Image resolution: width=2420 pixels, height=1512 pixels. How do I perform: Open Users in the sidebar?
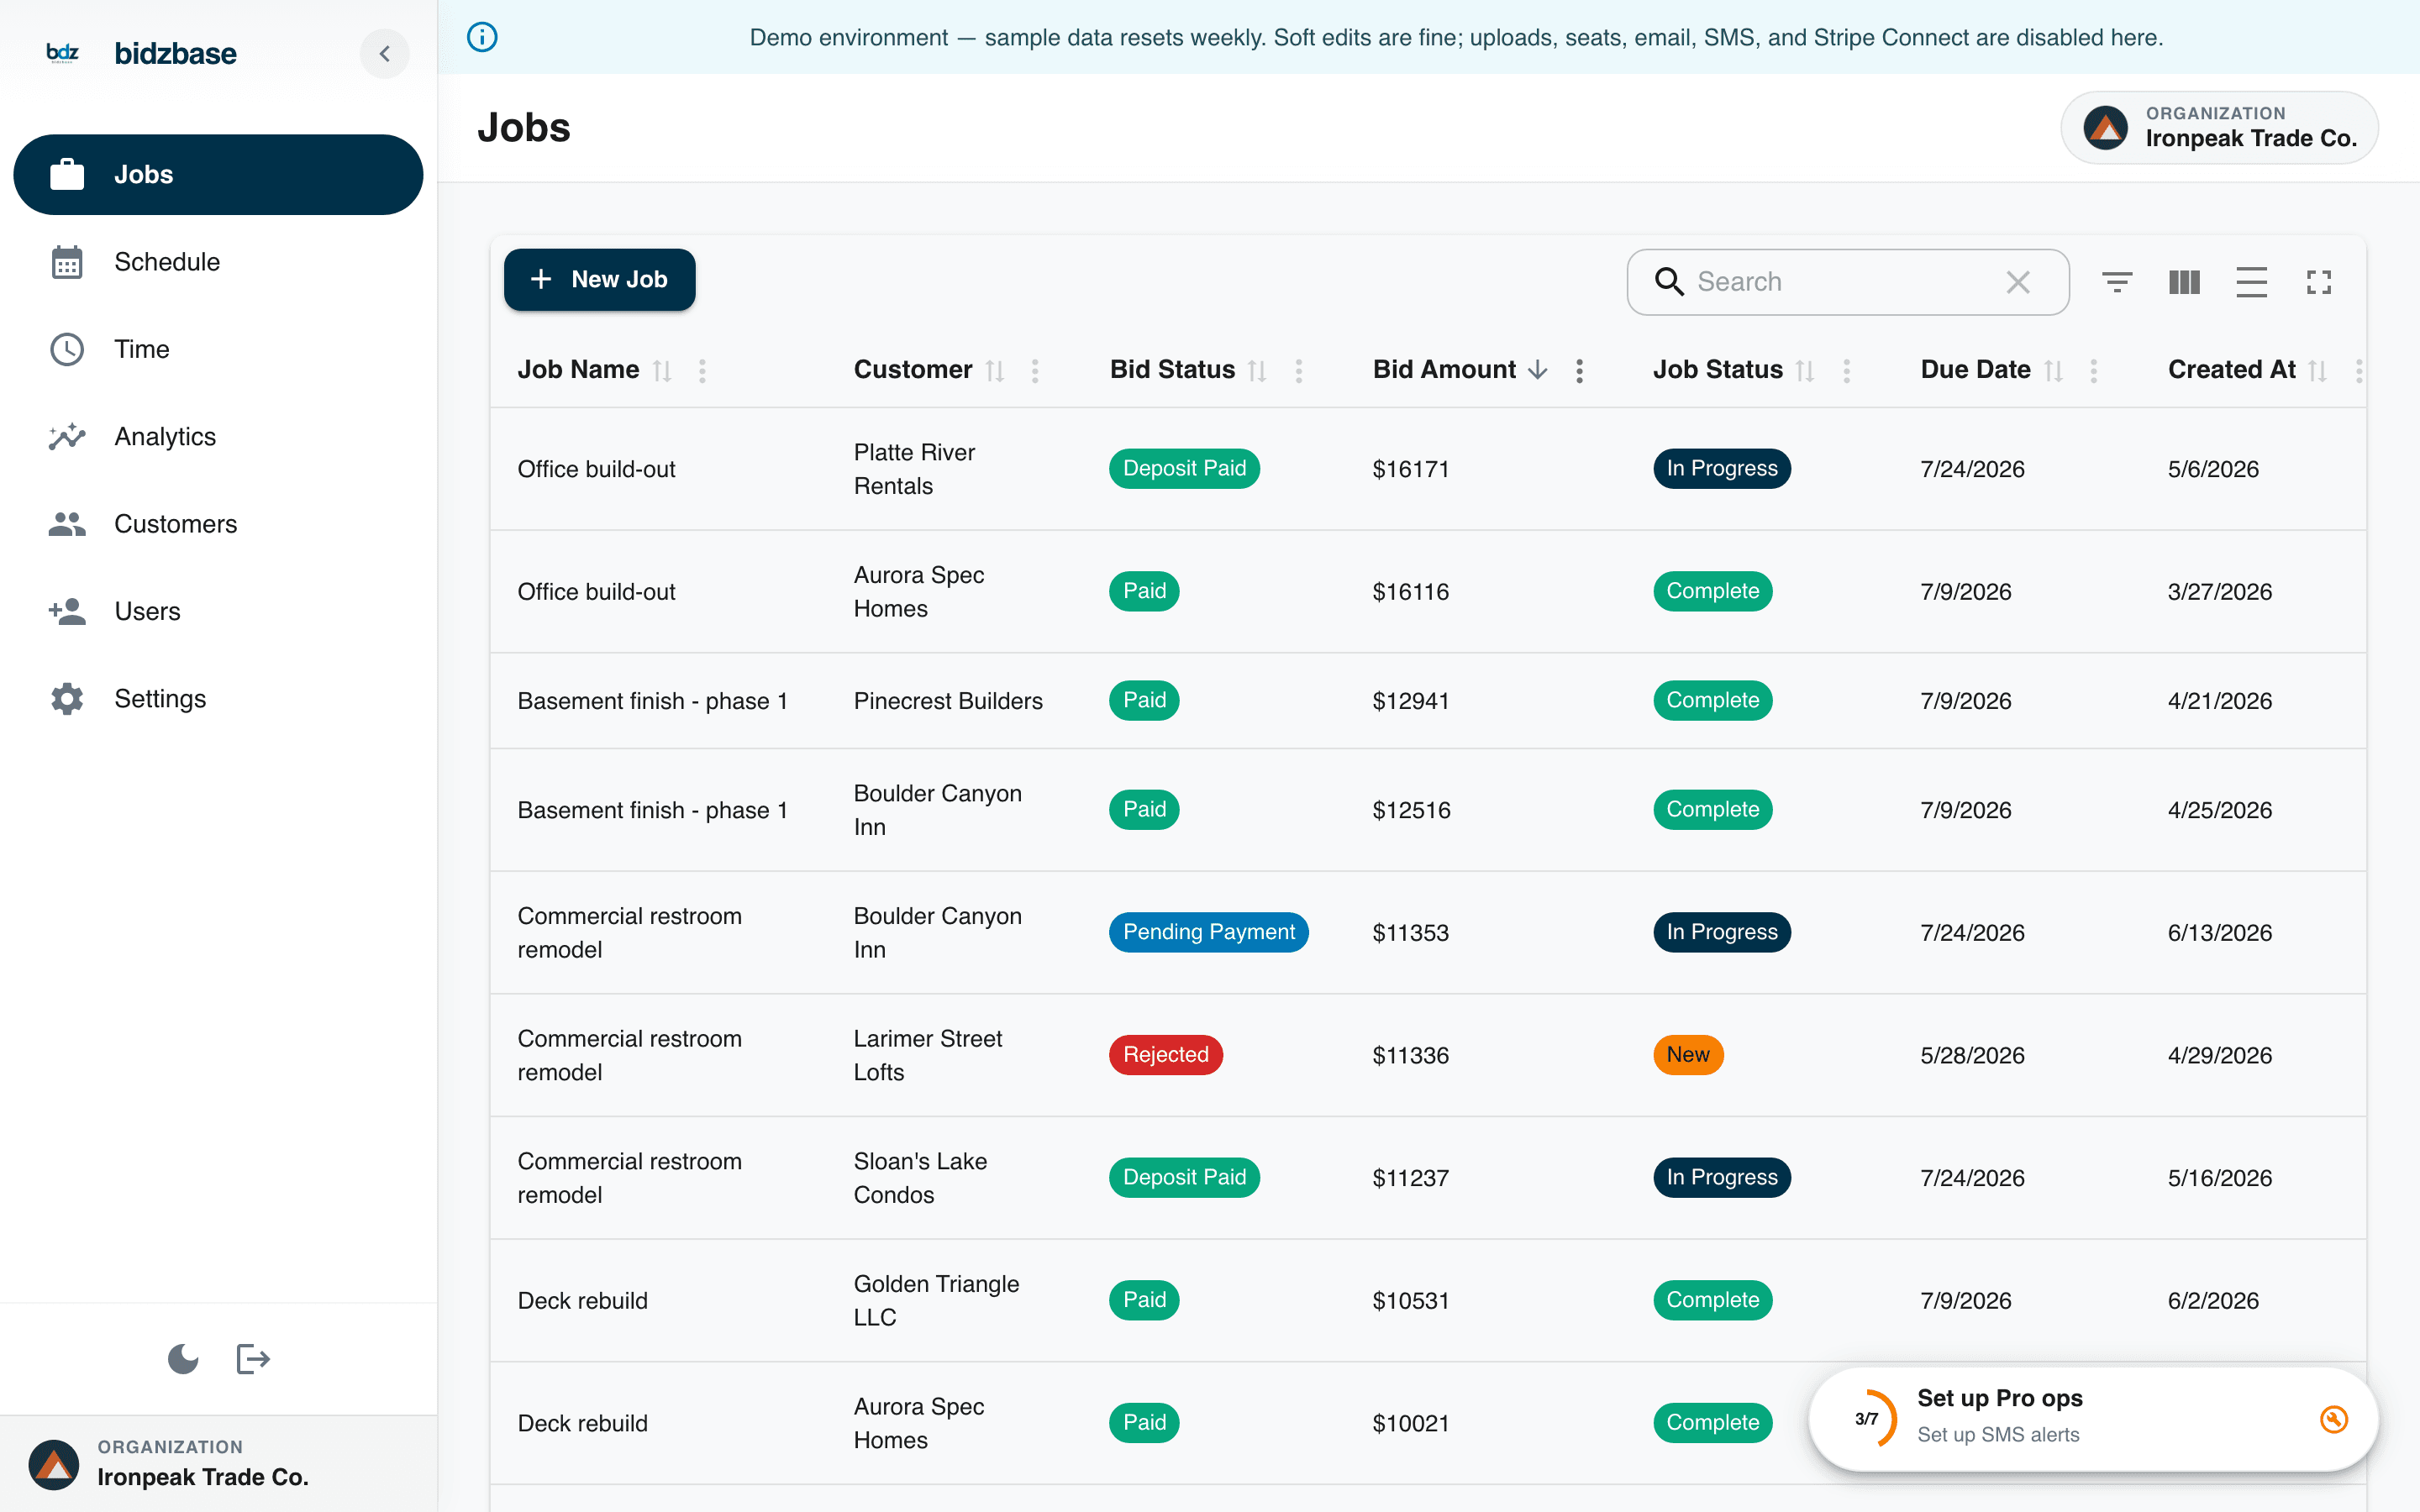click(218, 611)
